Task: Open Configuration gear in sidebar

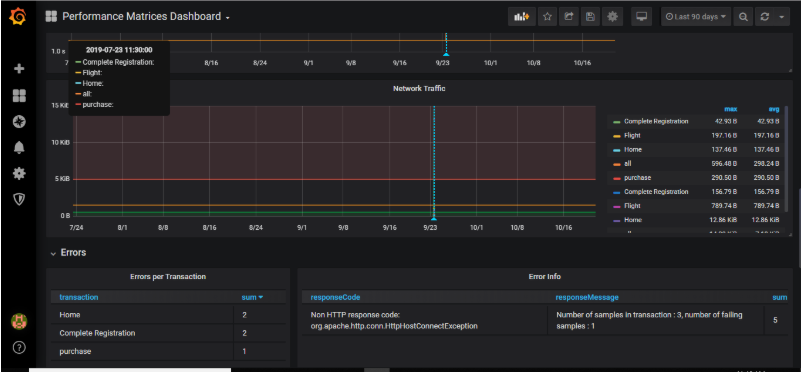Action: point(19,173)
